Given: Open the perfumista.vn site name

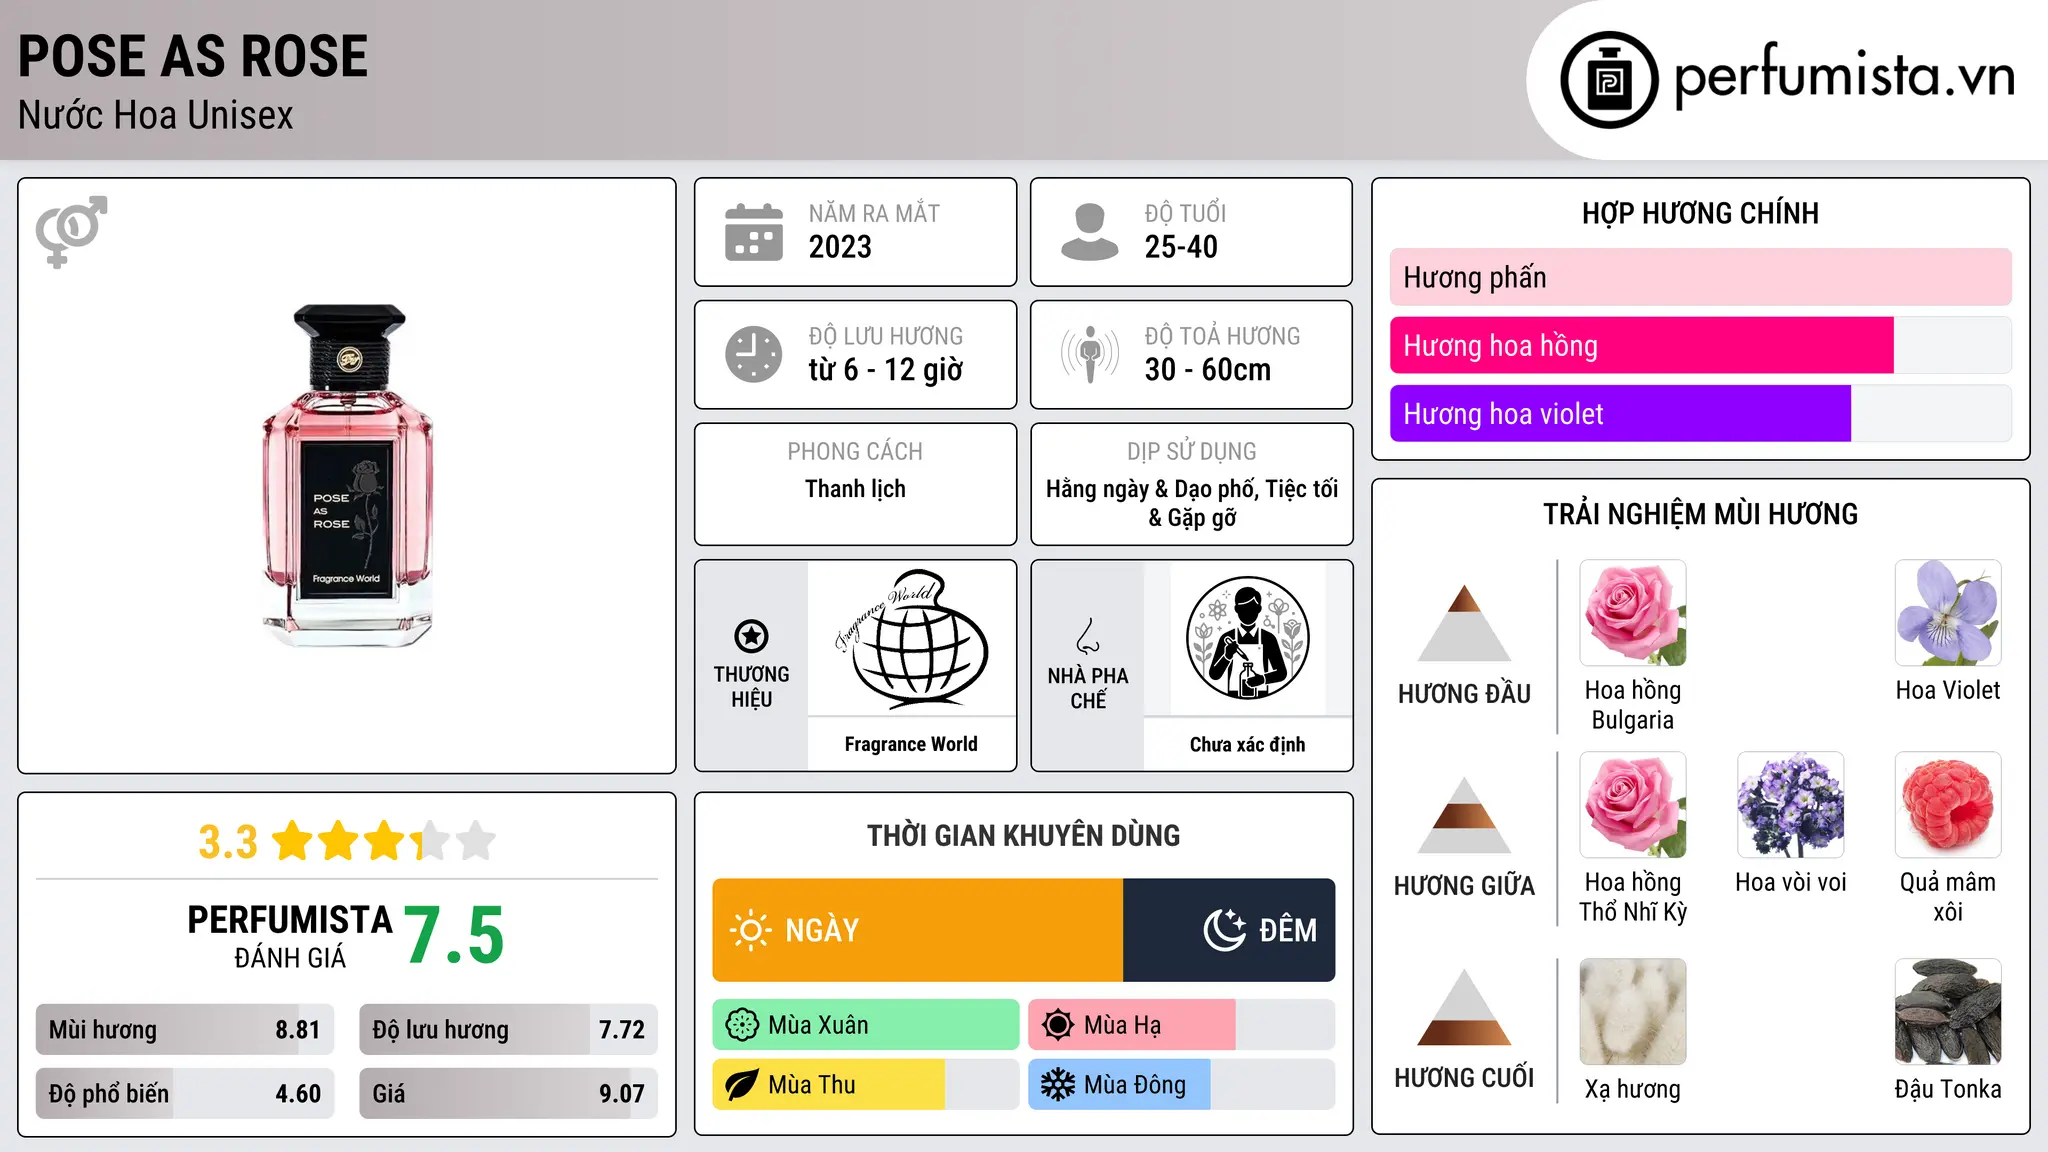Looking at the screenshot, I should coord(1844,76).
